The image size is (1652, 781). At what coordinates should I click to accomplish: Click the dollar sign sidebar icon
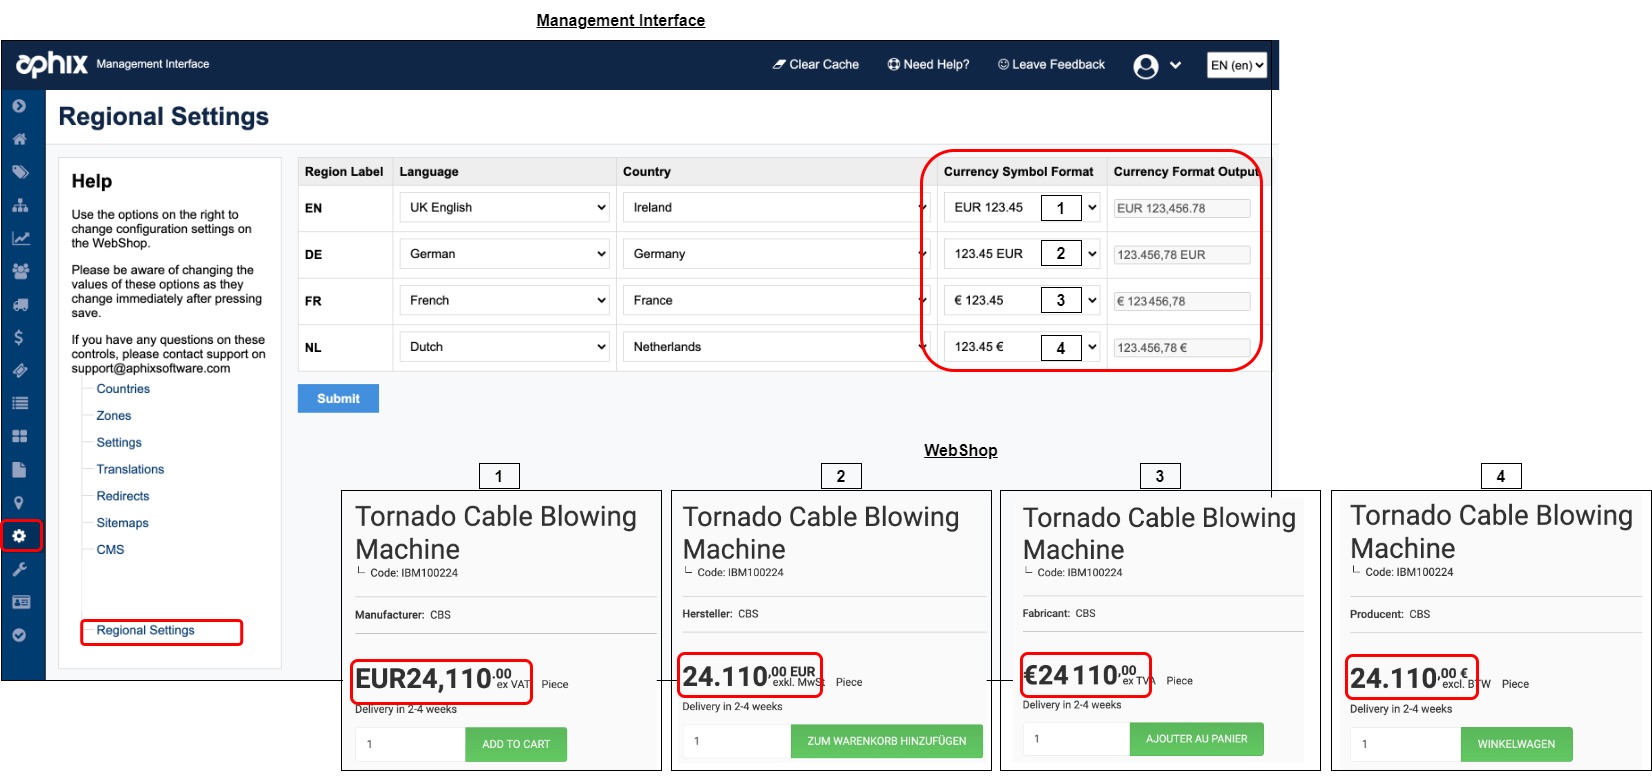(x=19, y=337)
